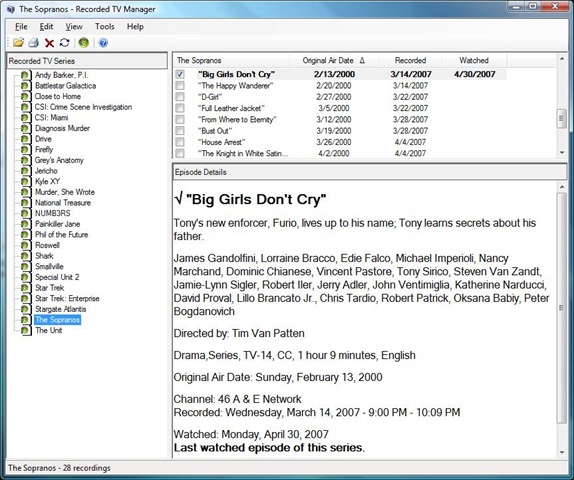Open the Help menu
The height and width of the screenshot is (480, 574).
135,27
